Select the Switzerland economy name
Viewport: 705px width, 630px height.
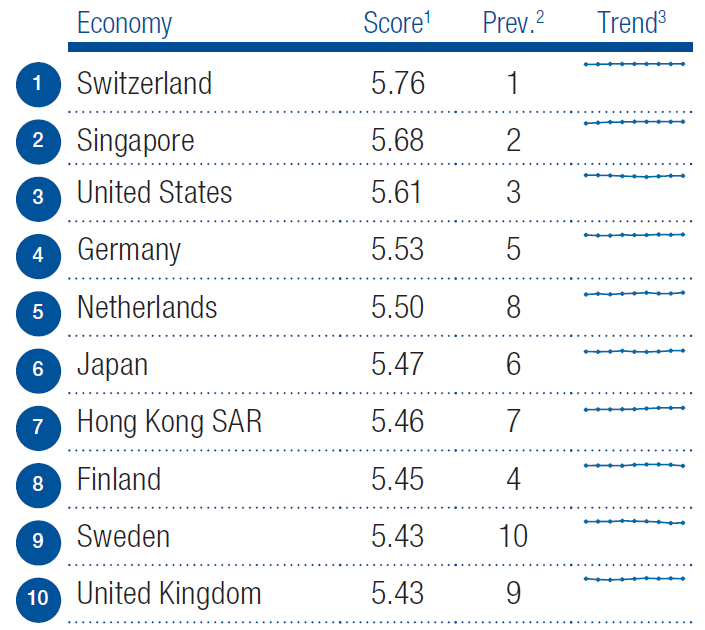[x=144, y=83]
